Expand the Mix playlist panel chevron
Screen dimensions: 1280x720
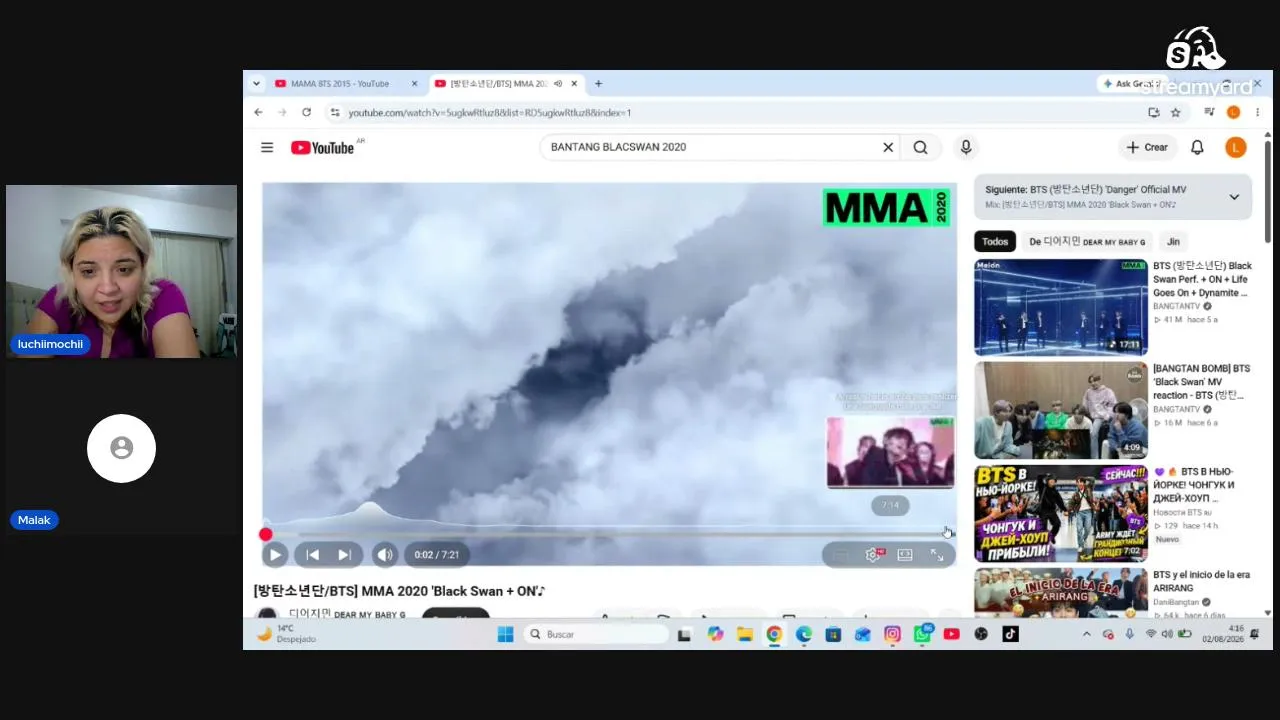(1234, 197)
